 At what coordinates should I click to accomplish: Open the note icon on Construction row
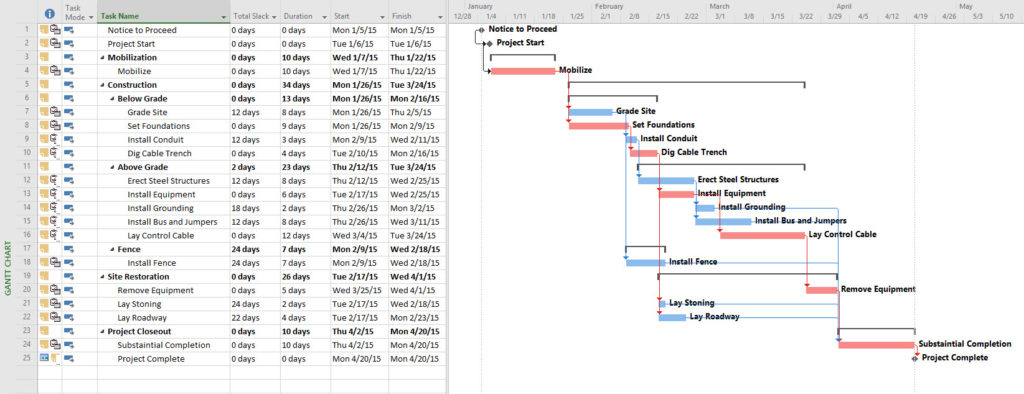(44, 85)
